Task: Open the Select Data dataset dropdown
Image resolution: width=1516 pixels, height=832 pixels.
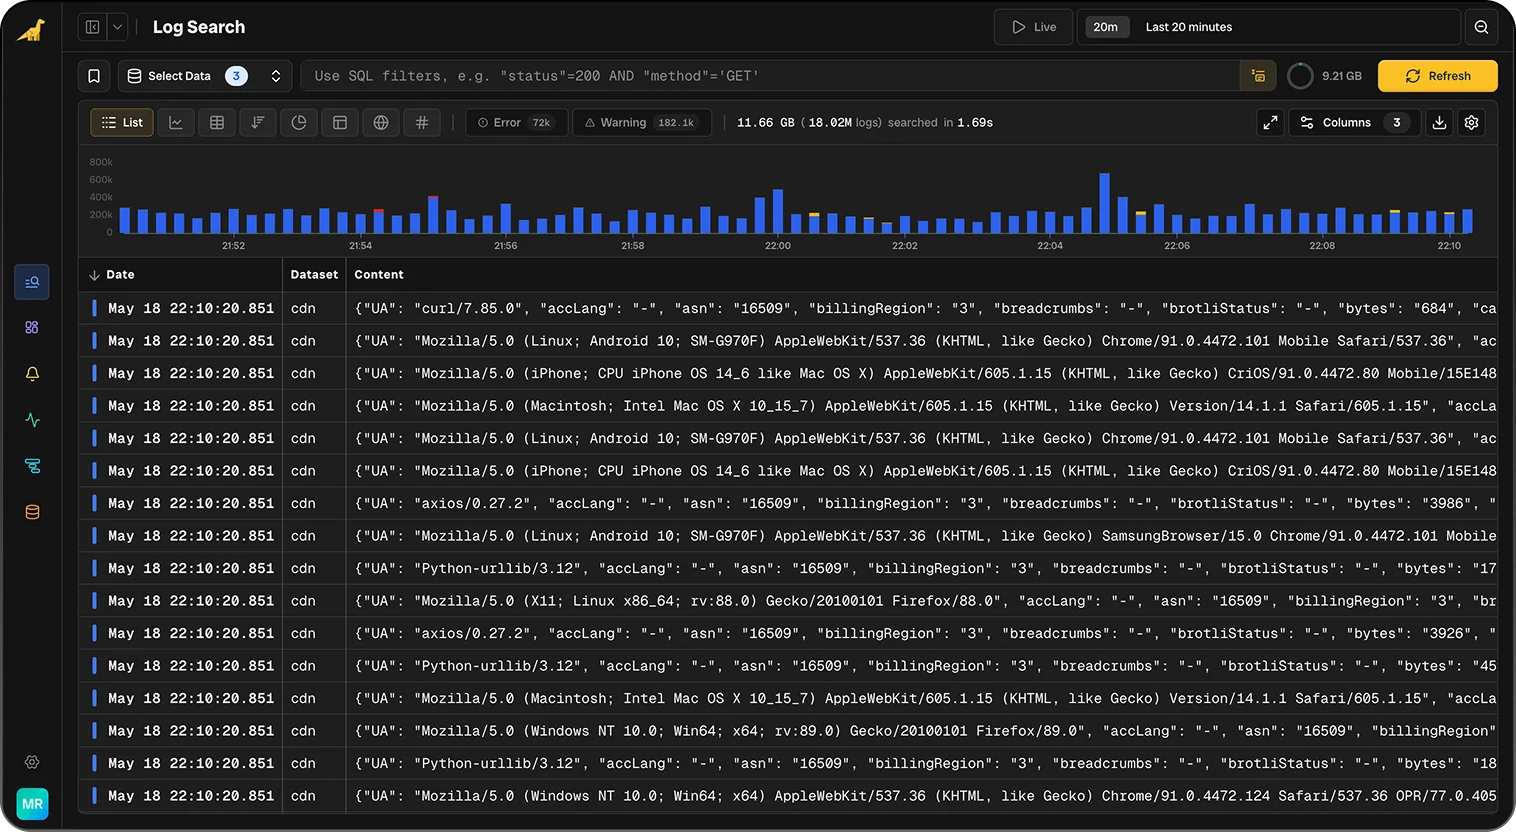Action: (x=205, y=76)
